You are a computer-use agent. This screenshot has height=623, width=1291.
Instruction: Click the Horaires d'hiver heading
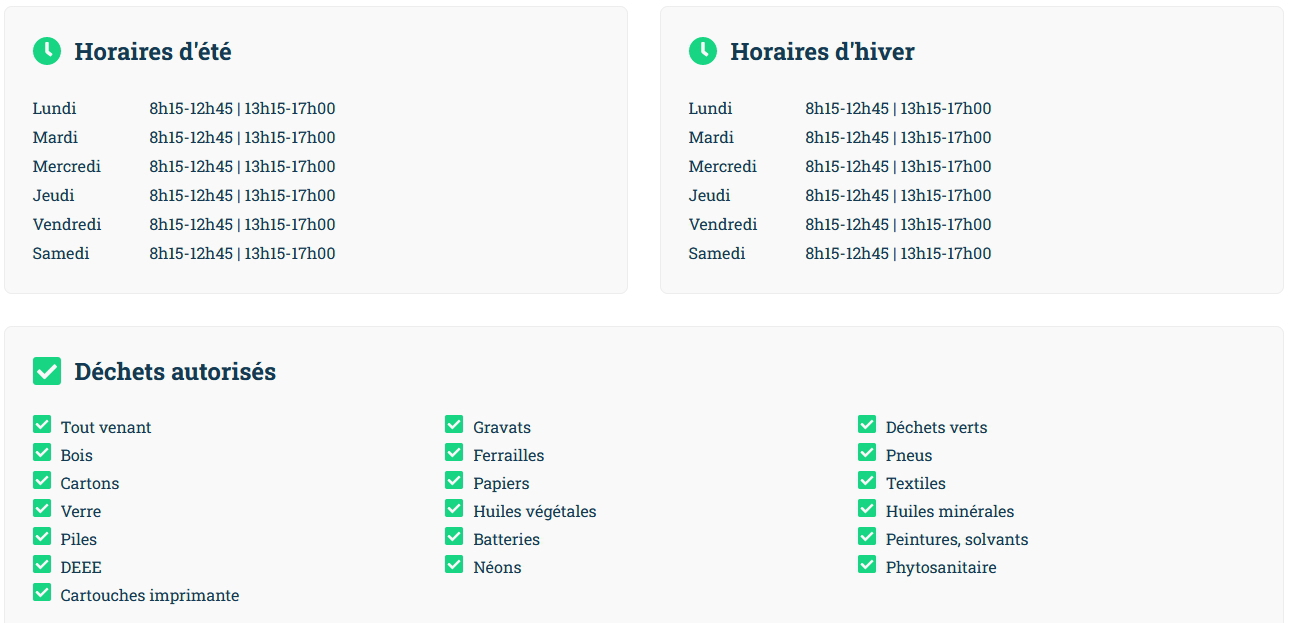822,52
